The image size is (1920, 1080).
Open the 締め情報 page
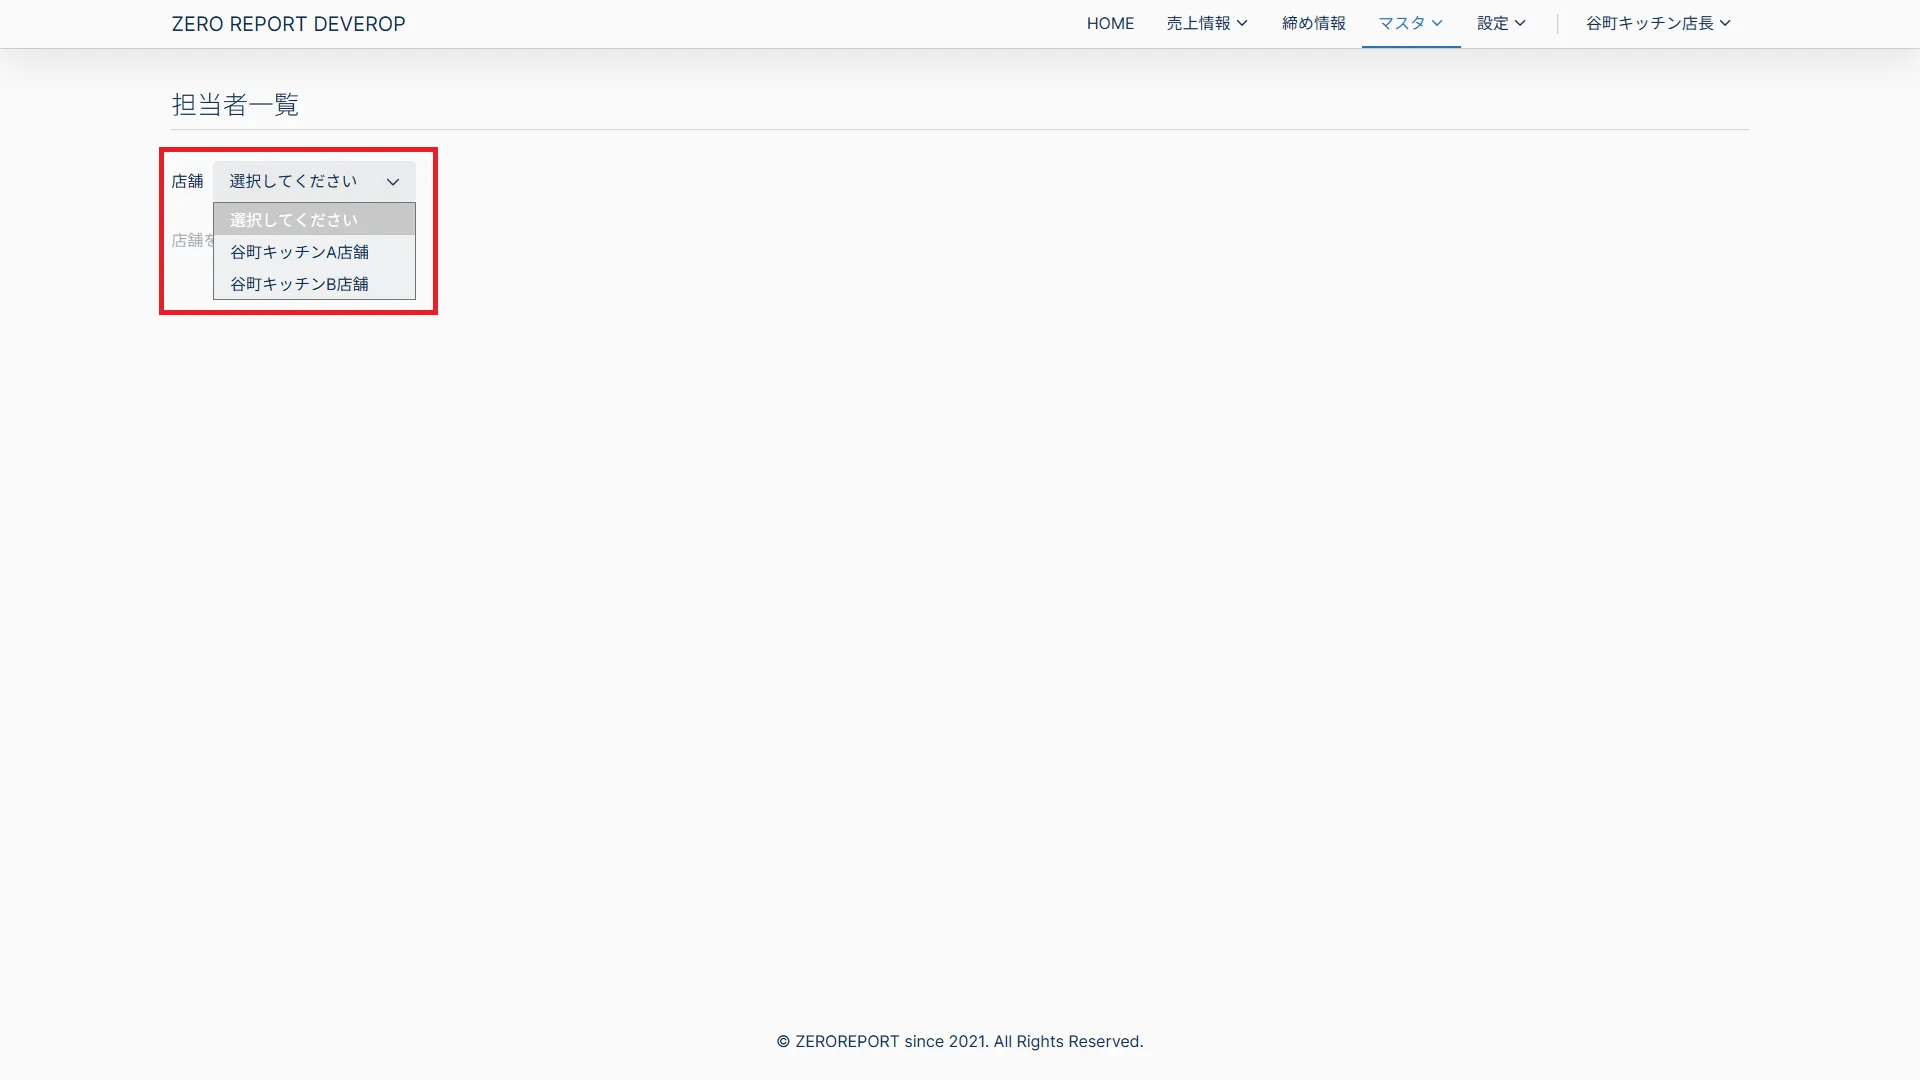[x=1314, y=24]
